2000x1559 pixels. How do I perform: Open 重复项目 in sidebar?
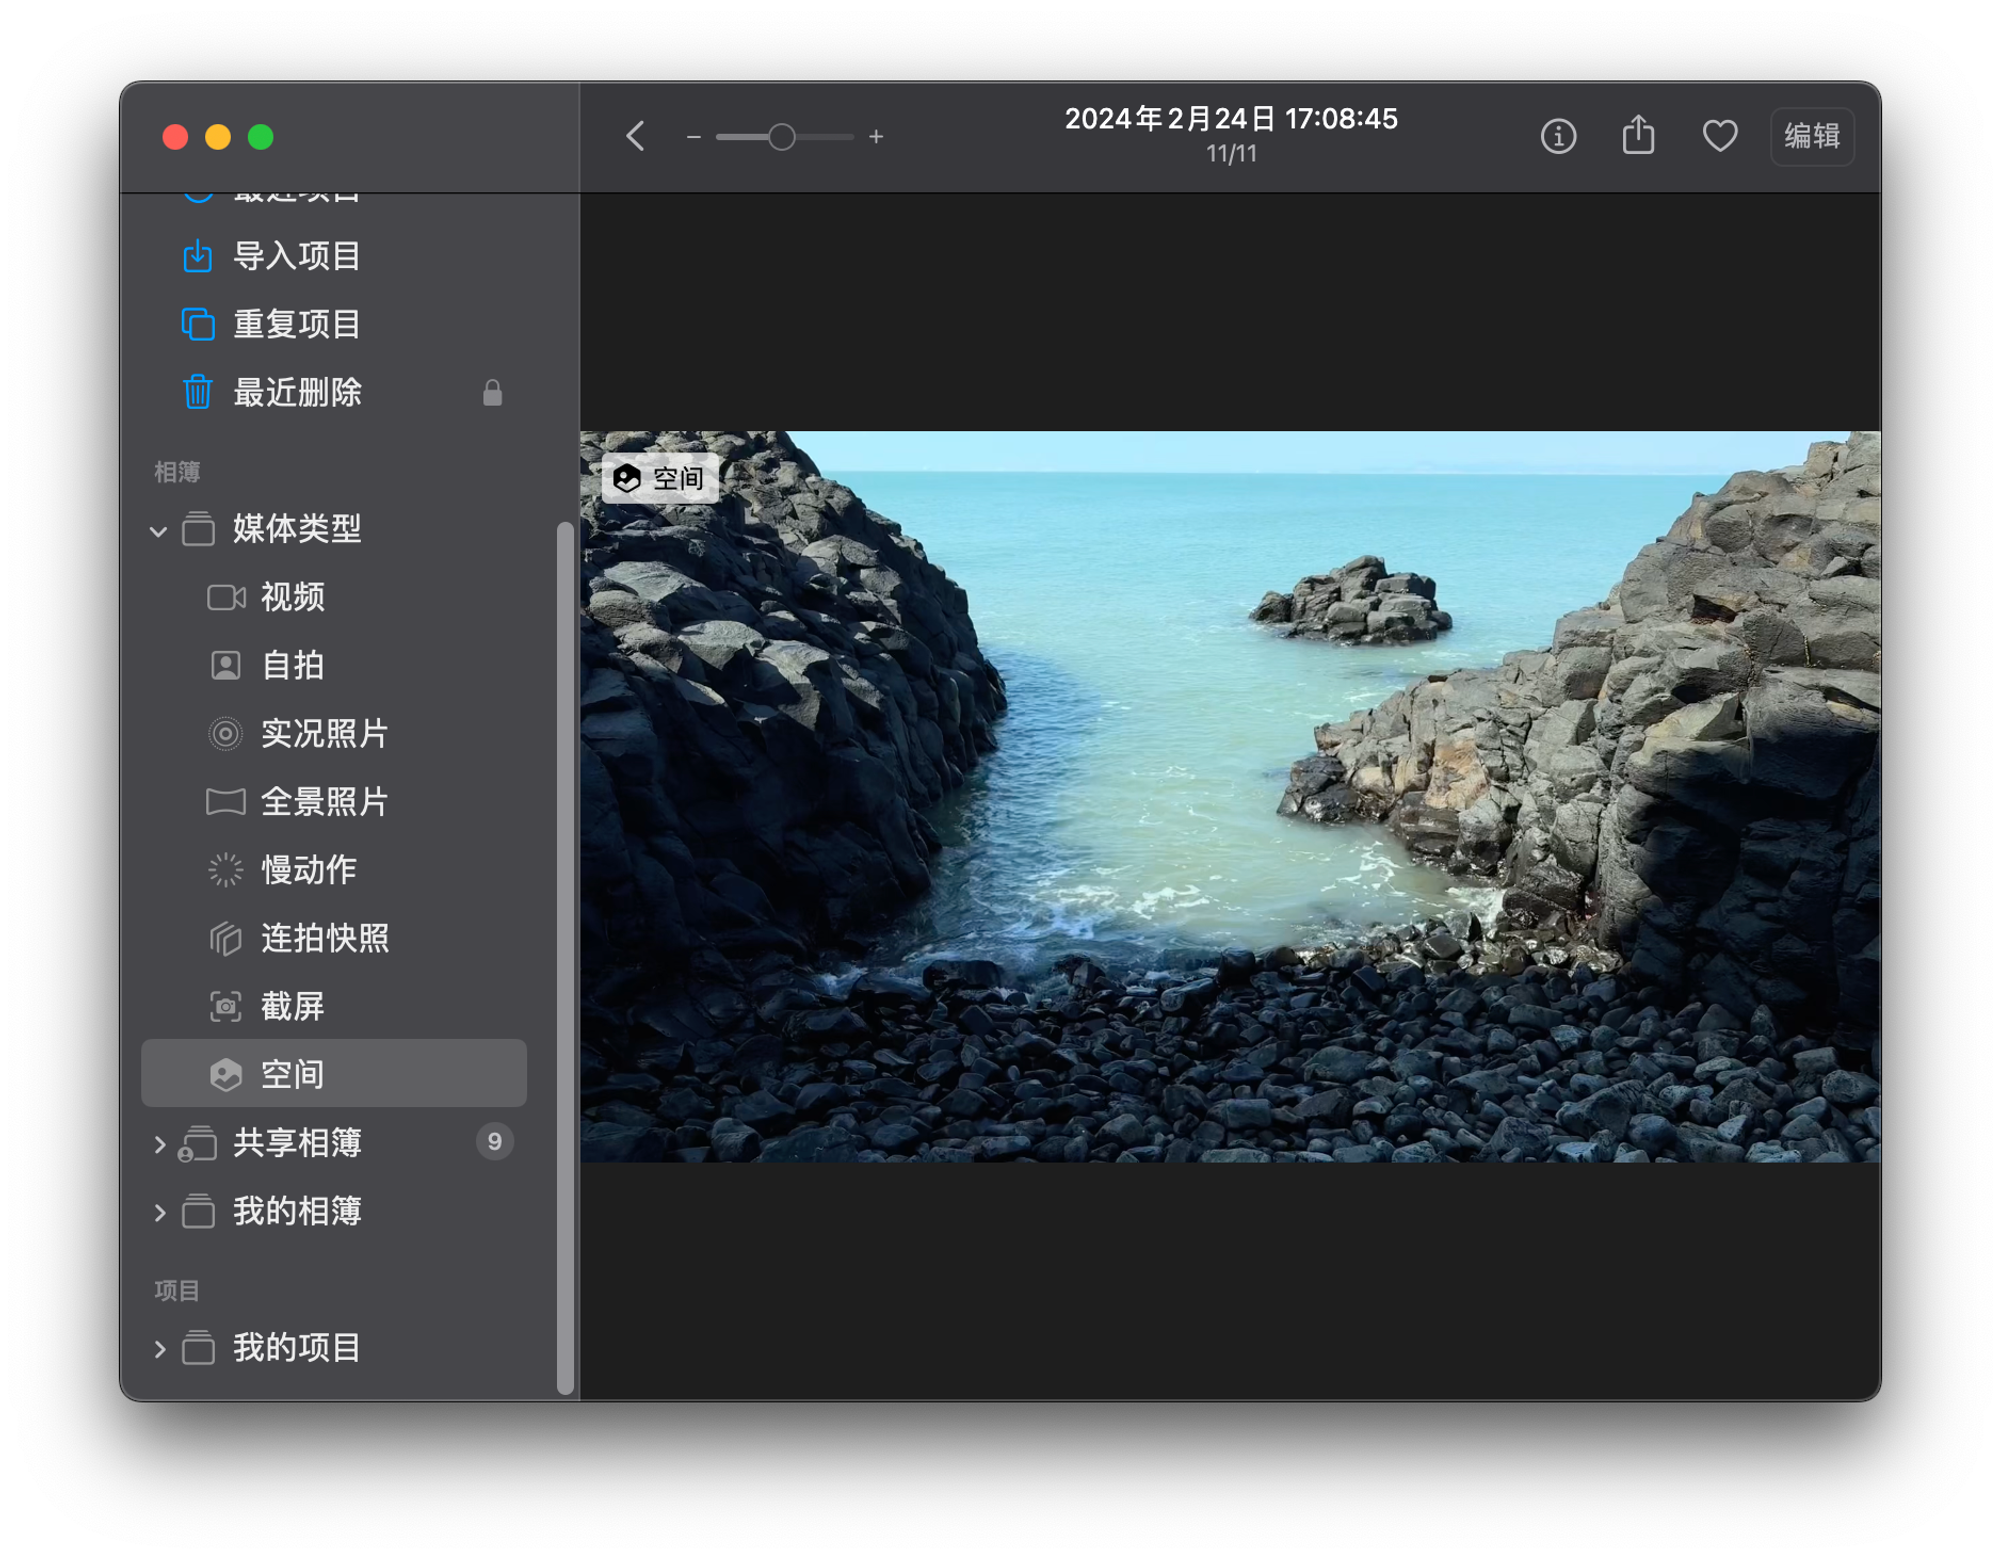tap(334, 324)
